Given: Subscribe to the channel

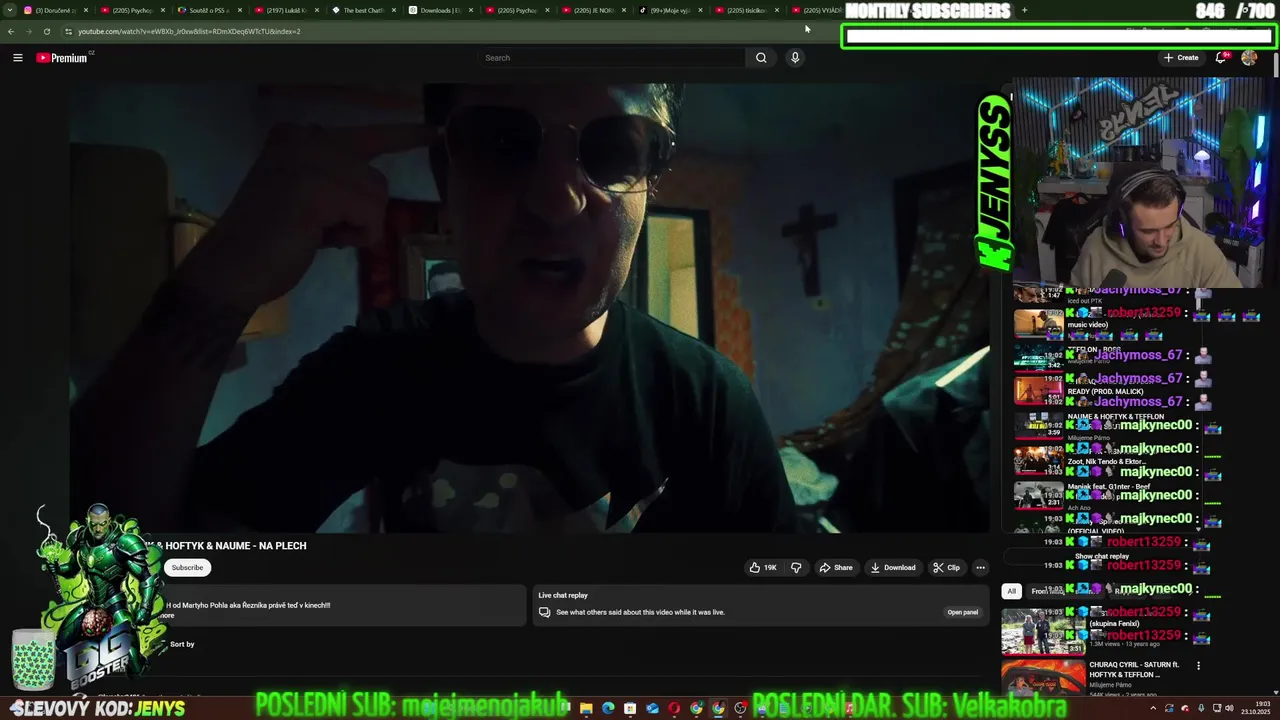Looking at the screenshot, I should tap(187, 568).
